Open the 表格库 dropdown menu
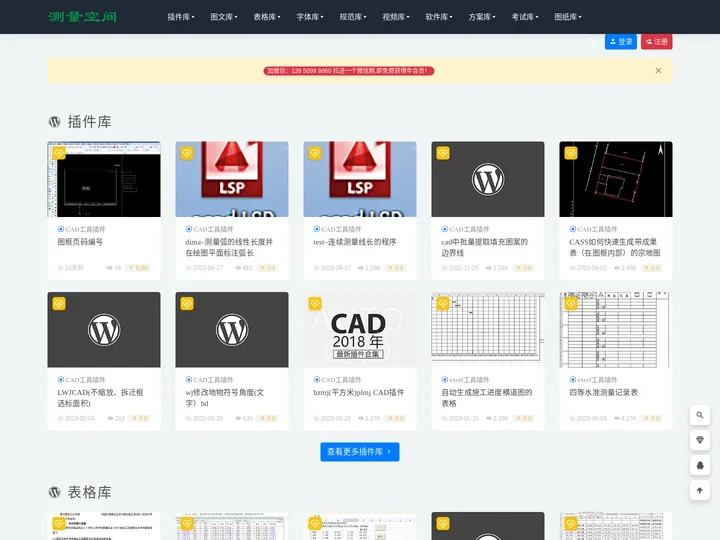 click(267, 17)
